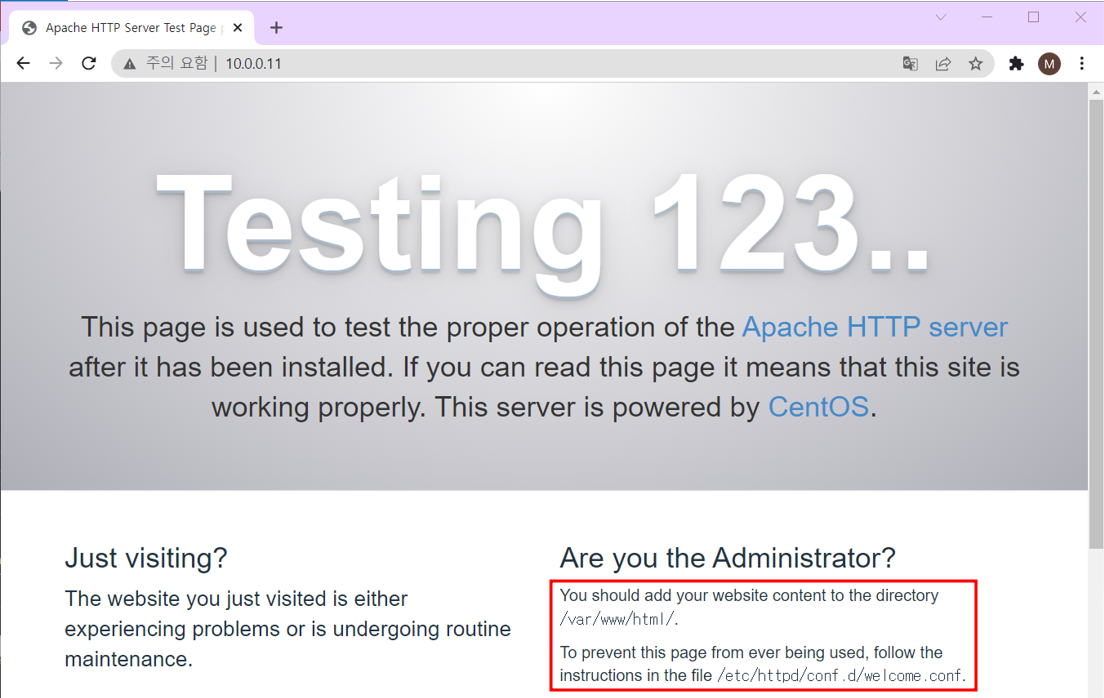The width and height of the screenshot is (1104, 698).
Task: Maximize the browser window
Action: (1034, 17)
